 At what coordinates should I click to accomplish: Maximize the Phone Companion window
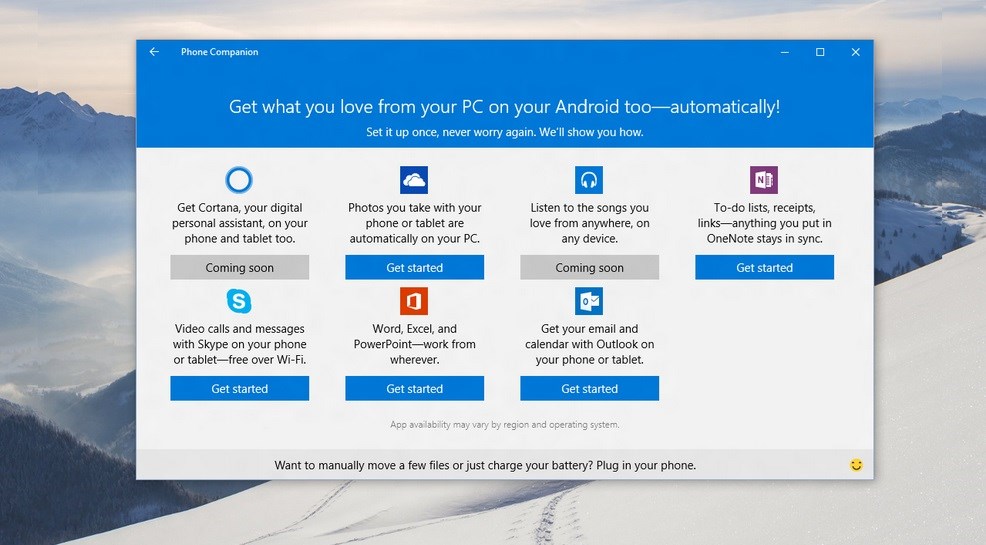click(x=820, y=52)
